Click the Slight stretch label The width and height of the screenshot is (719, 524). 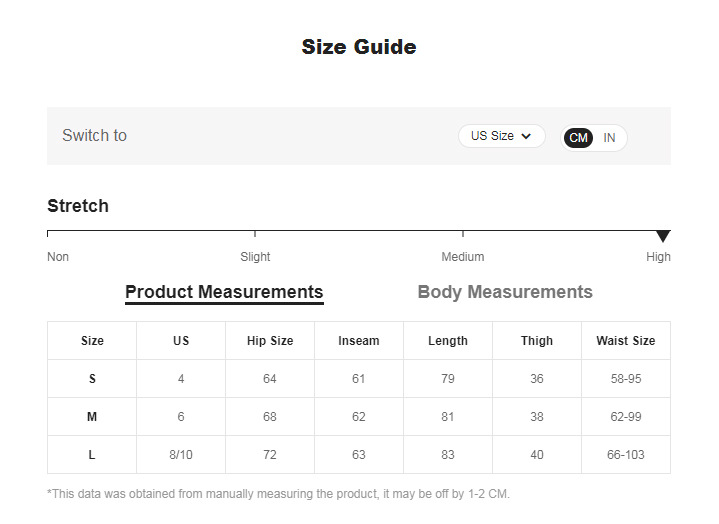coord(255,257)
